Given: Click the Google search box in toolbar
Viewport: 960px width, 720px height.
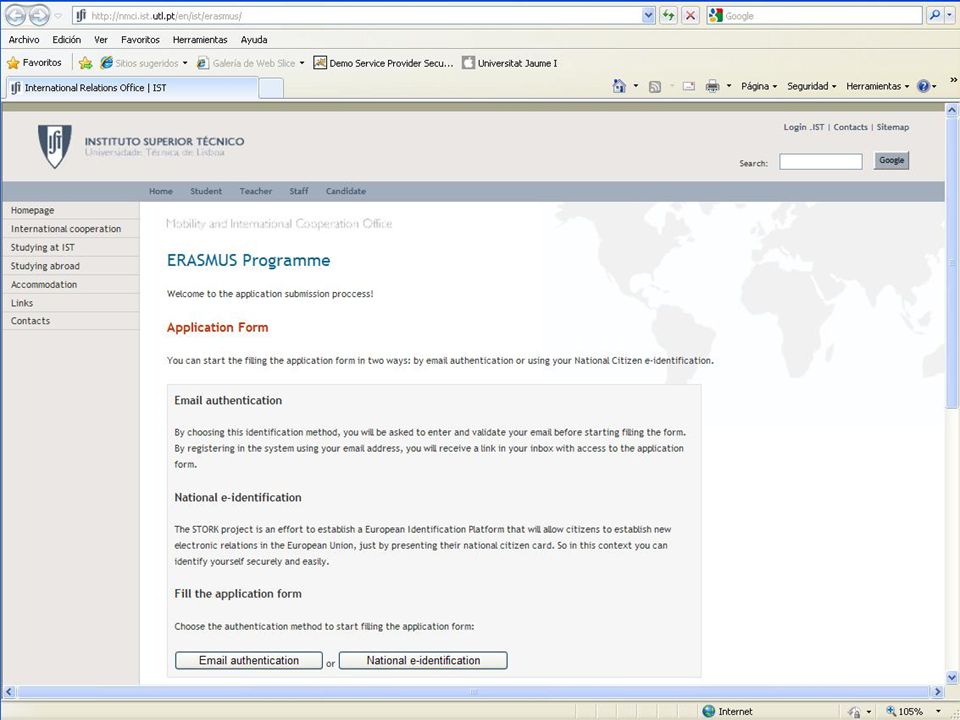Looking at the screenshot, I should coord(814,16).
